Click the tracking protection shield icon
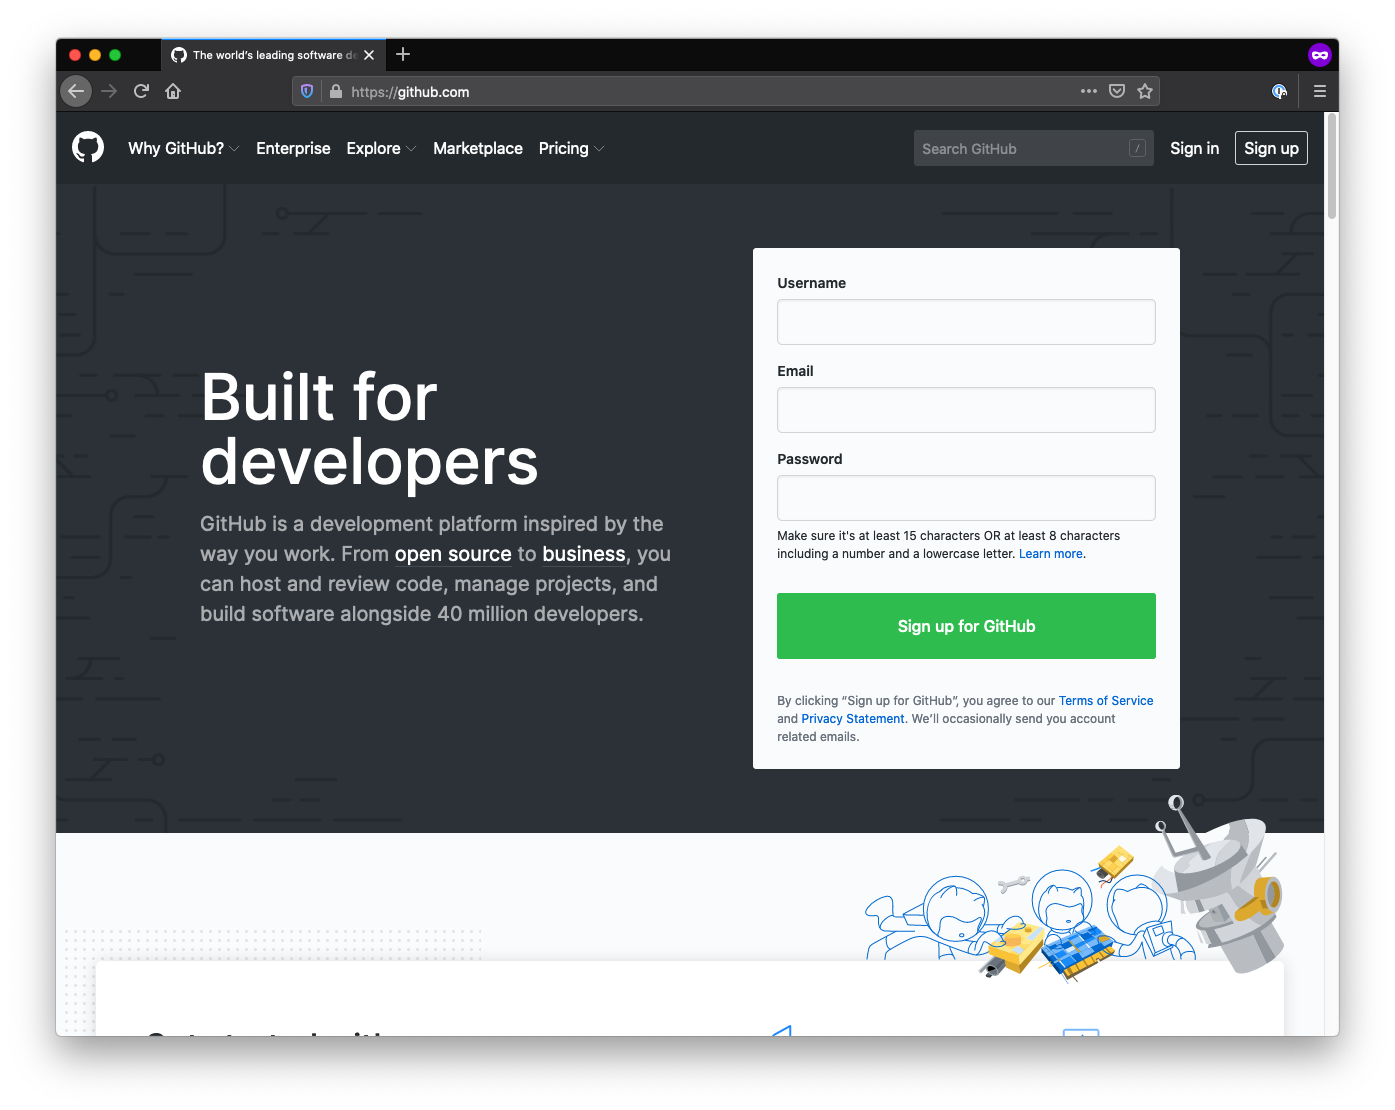 pyautogui.click(x=307, y=91)
